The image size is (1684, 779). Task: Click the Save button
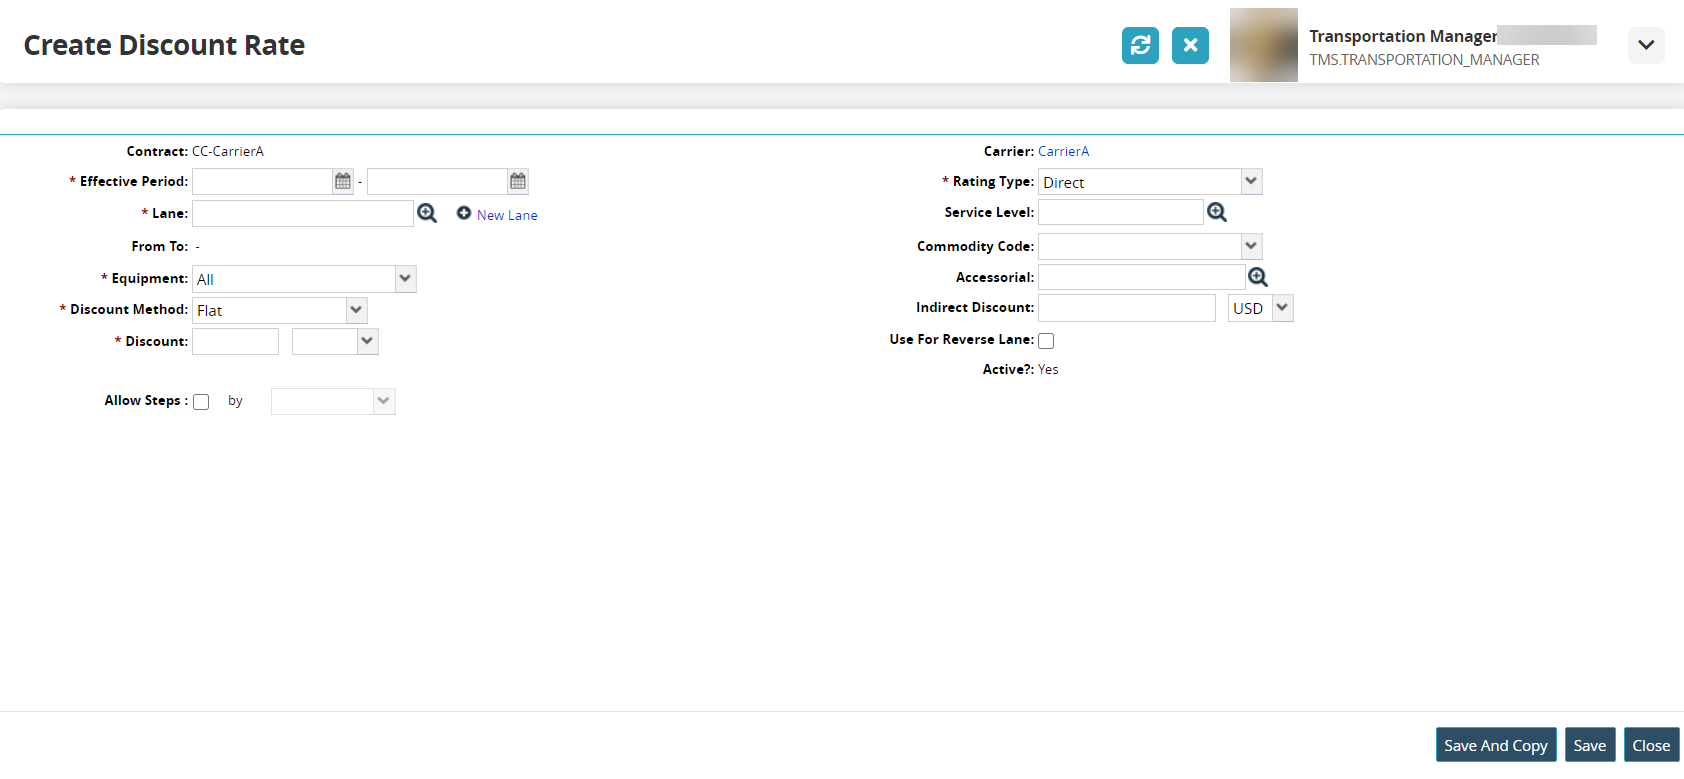tap(1590, 745)
